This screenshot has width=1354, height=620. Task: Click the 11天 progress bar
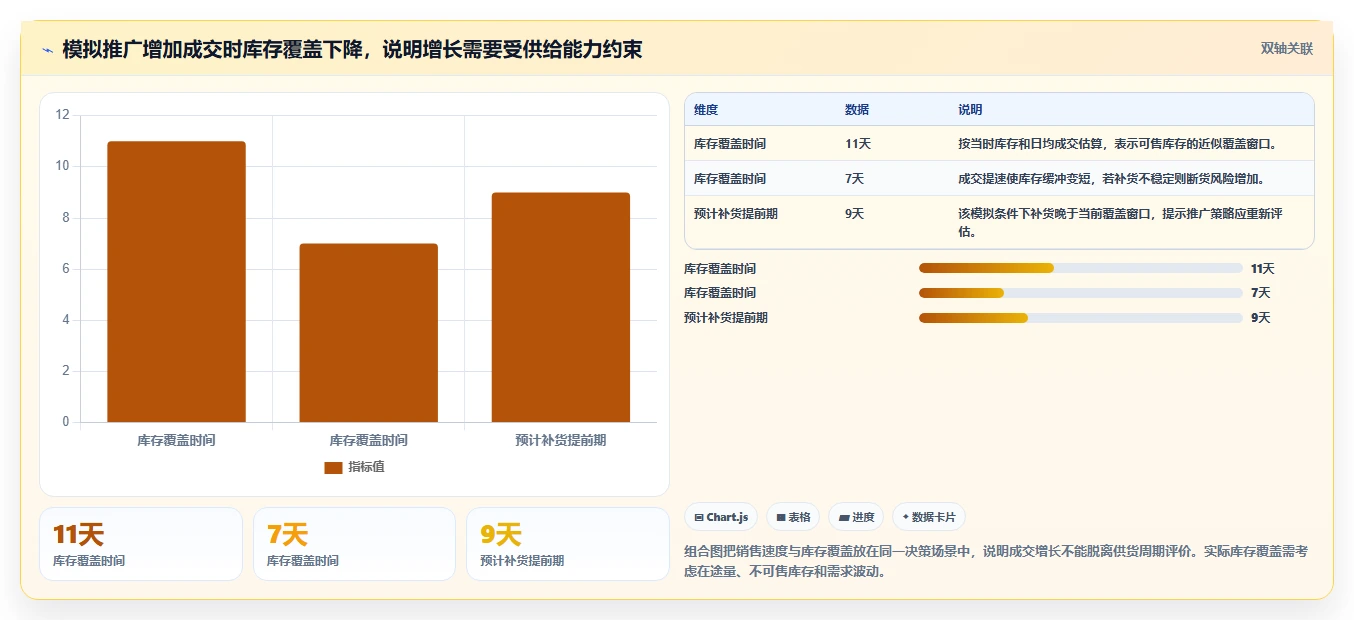tap(1080, 268)
